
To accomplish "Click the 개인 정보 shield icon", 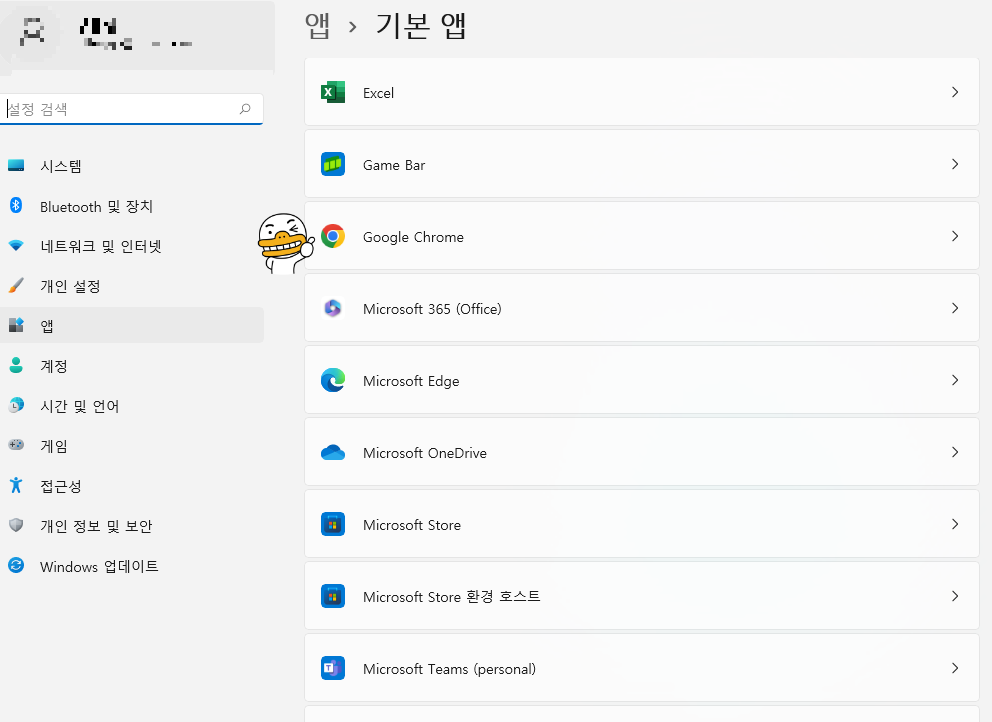I will (16, 525).
